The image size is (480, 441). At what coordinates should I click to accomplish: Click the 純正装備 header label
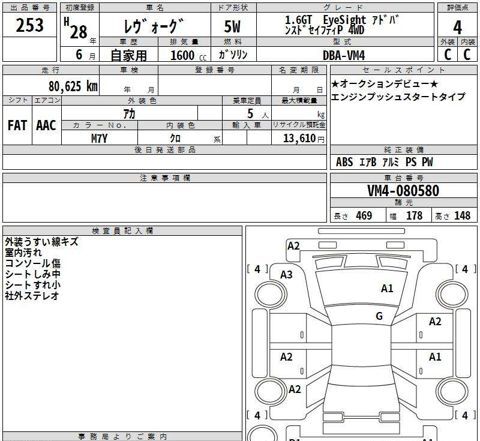click(404, 150)
